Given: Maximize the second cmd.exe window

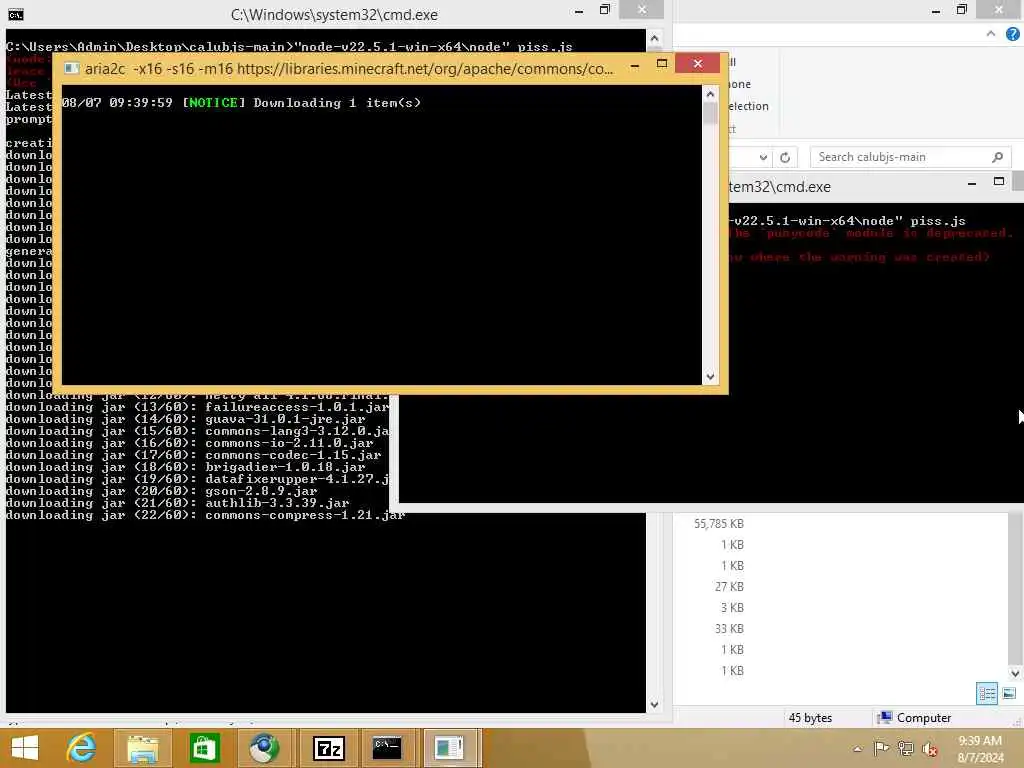Looking at the screenshot, I should click(999, 182).
